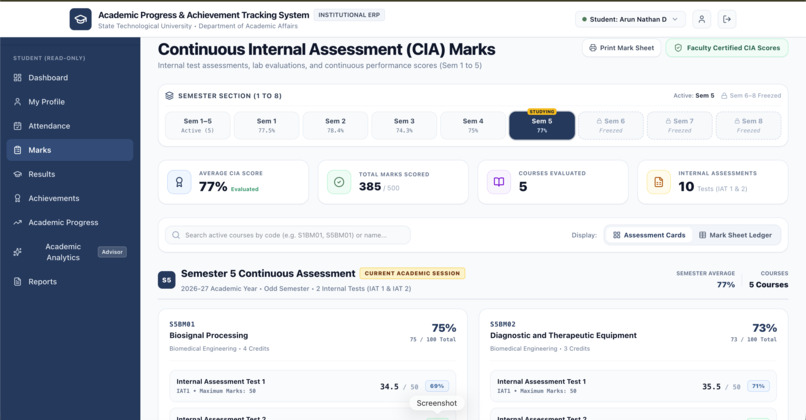Open Reports section
Screen dimensions: 806x420
(70, 282)
